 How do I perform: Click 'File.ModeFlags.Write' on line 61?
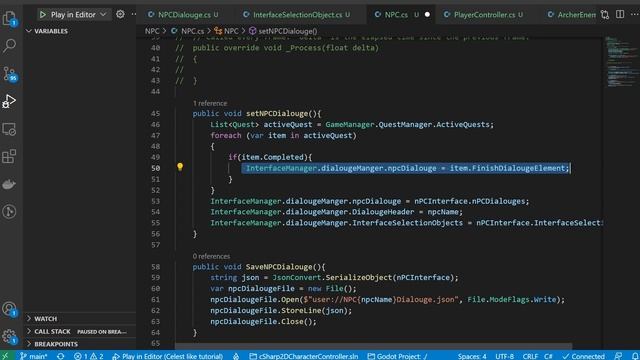click(511, 300)
